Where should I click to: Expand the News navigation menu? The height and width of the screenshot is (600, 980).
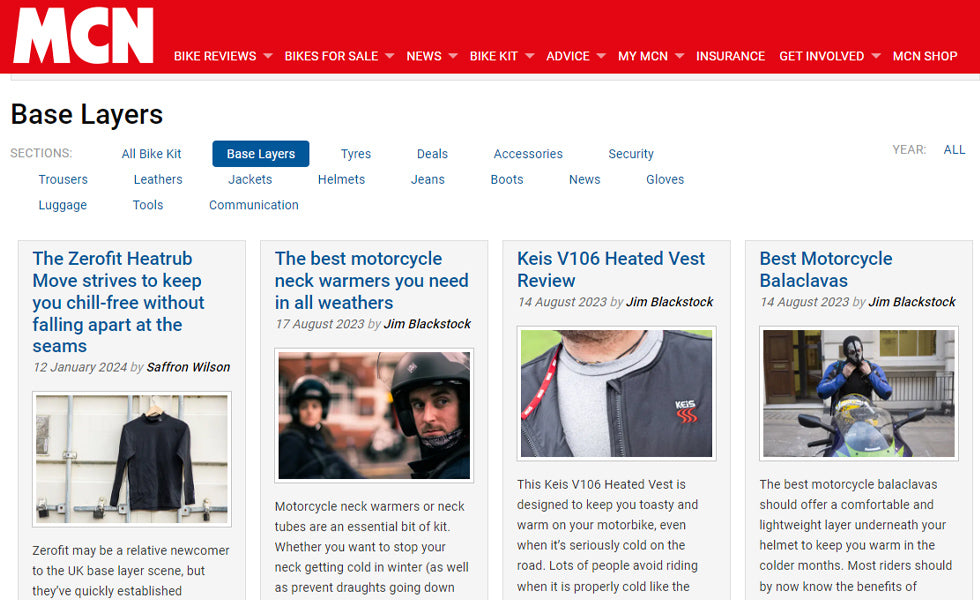pyautogui.click(x=431, y=56)
